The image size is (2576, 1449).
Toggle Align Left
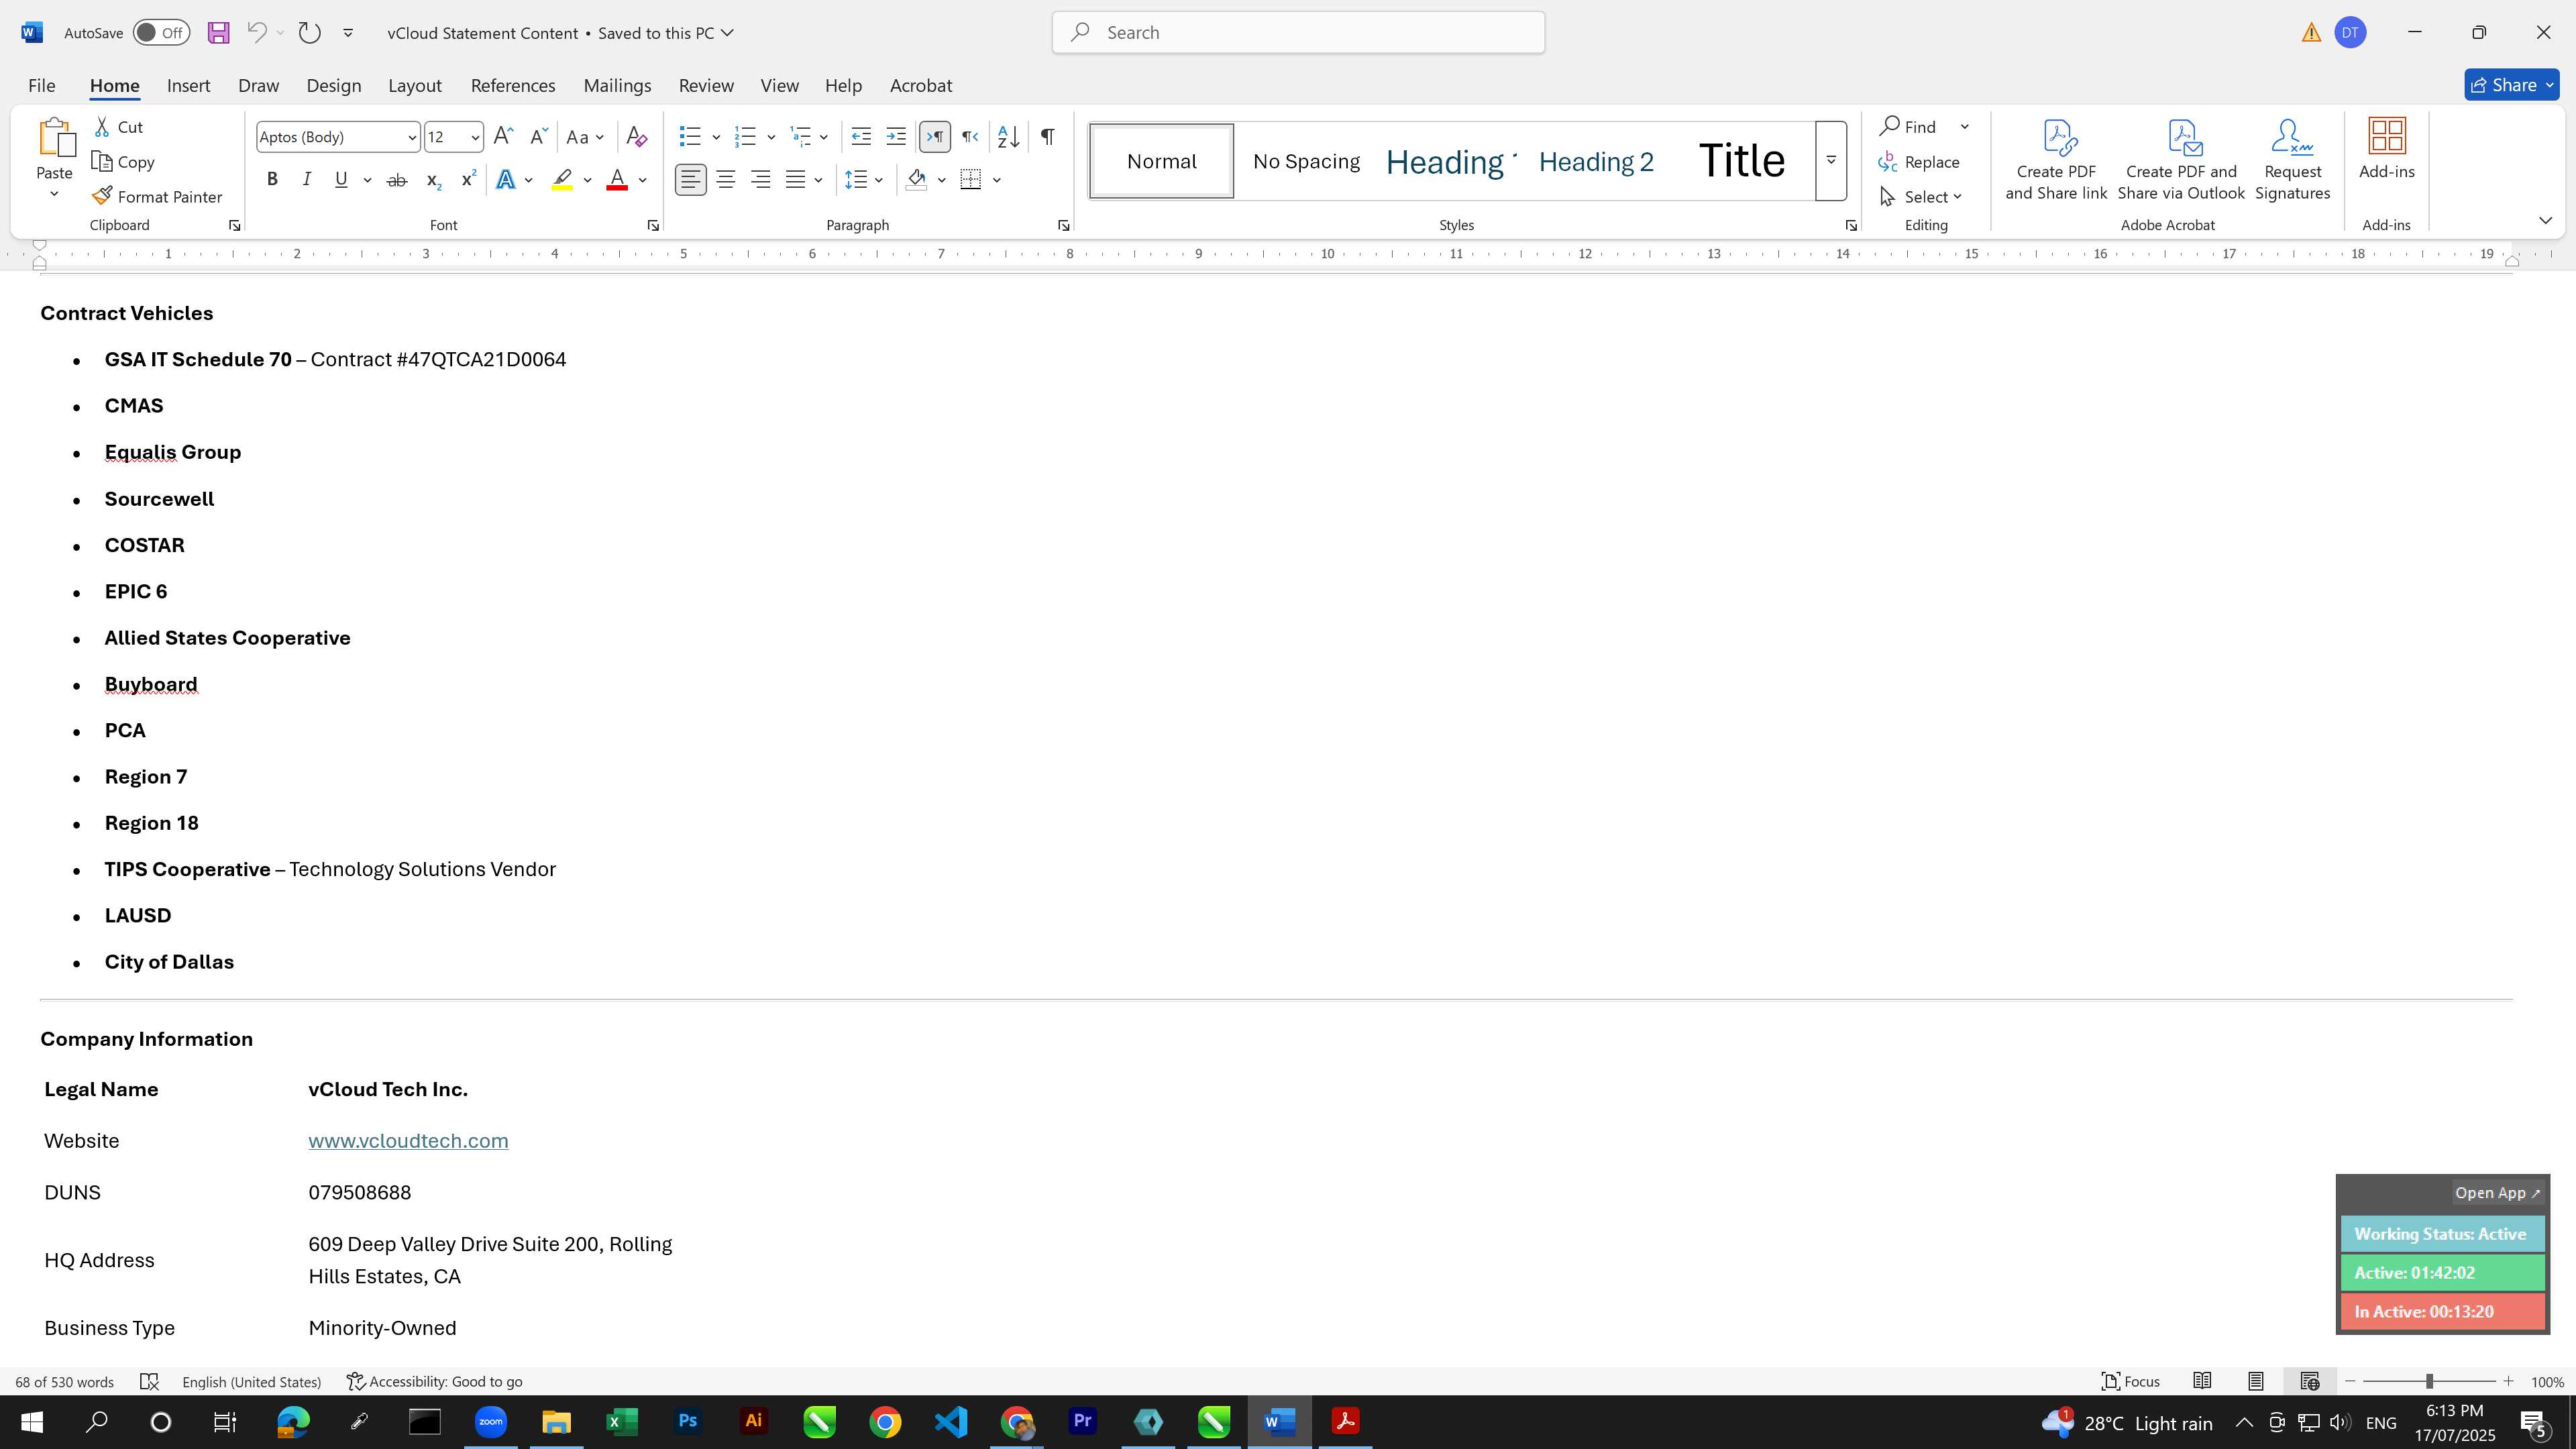point(690,180)
